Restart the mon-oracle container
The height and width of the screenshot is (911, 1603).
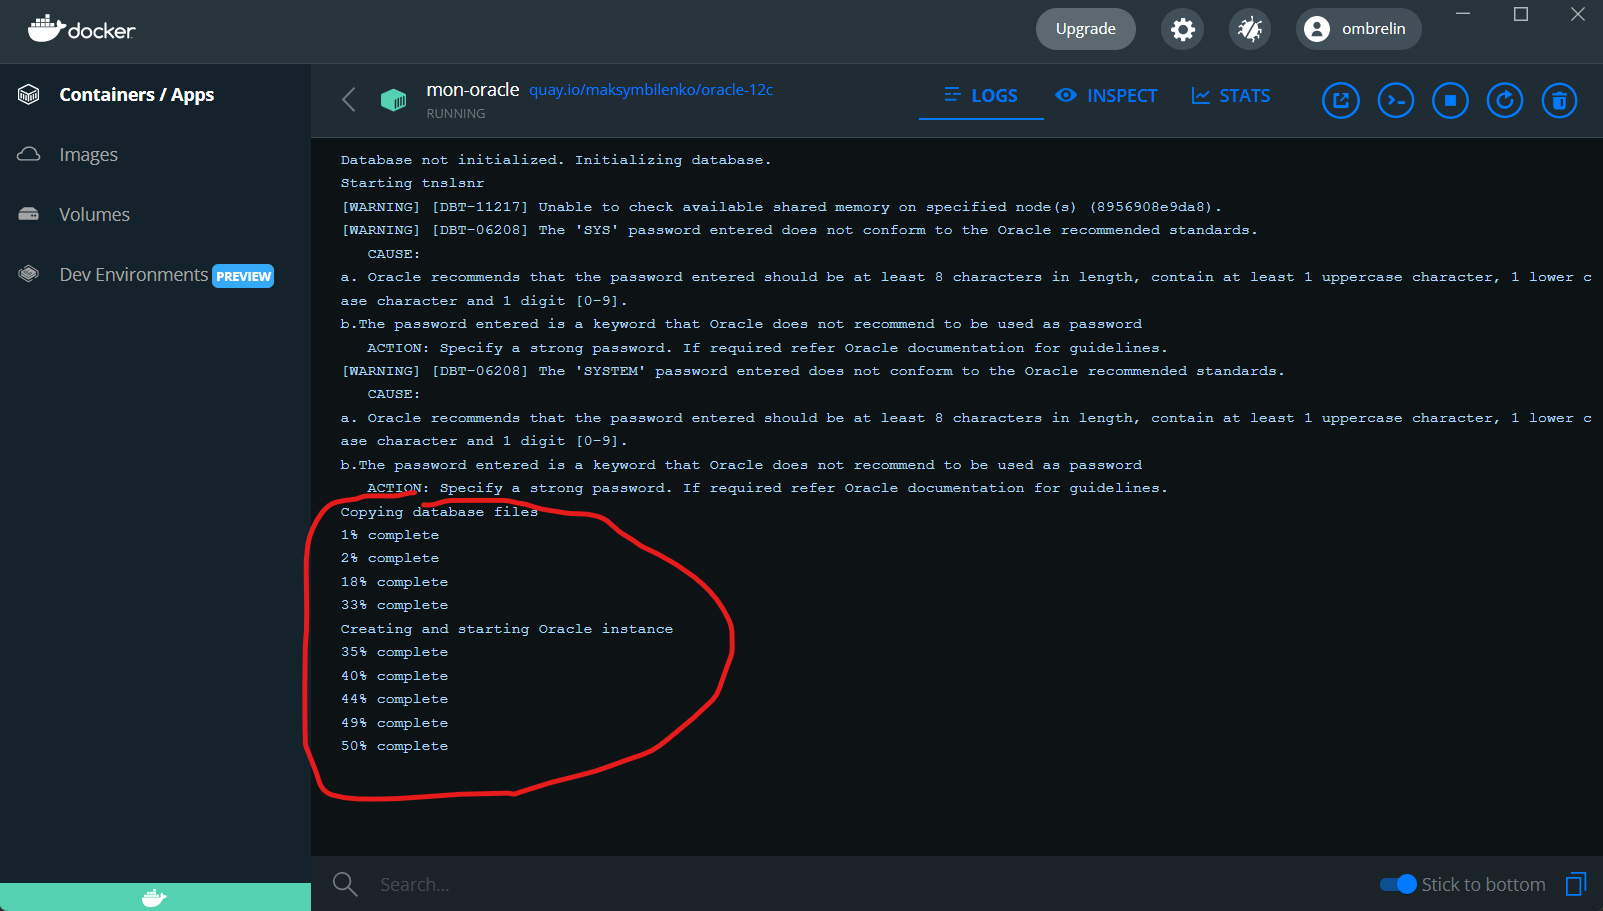tap(1505, 100)
